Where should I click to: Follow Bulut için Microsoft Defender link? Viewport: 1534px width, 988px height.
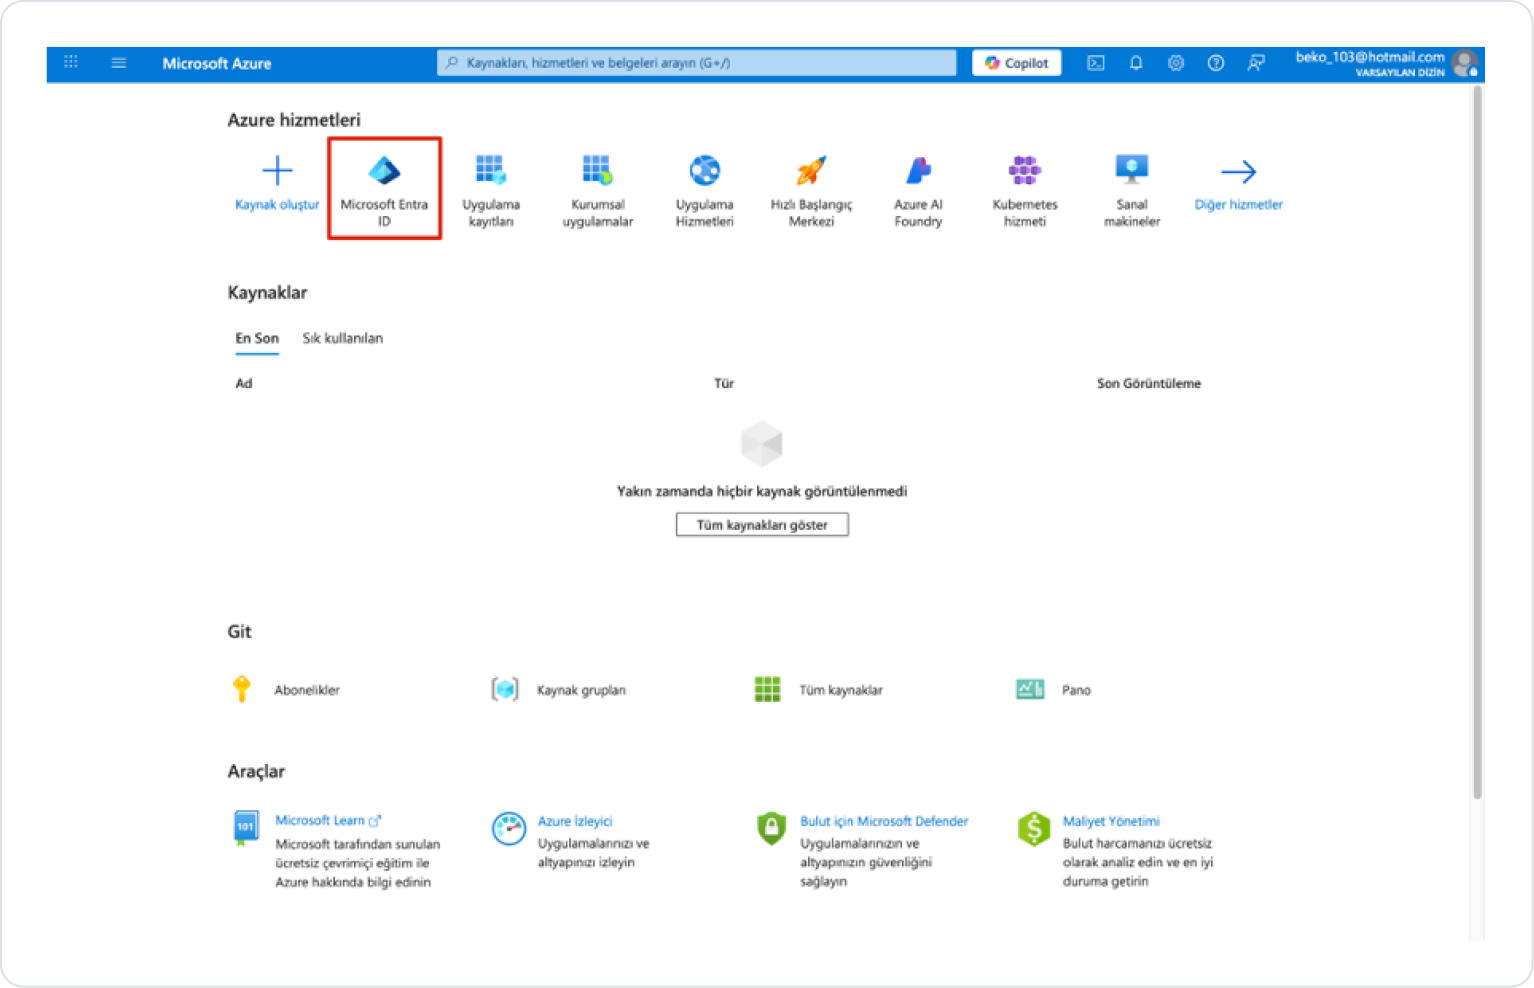[884, 821]
